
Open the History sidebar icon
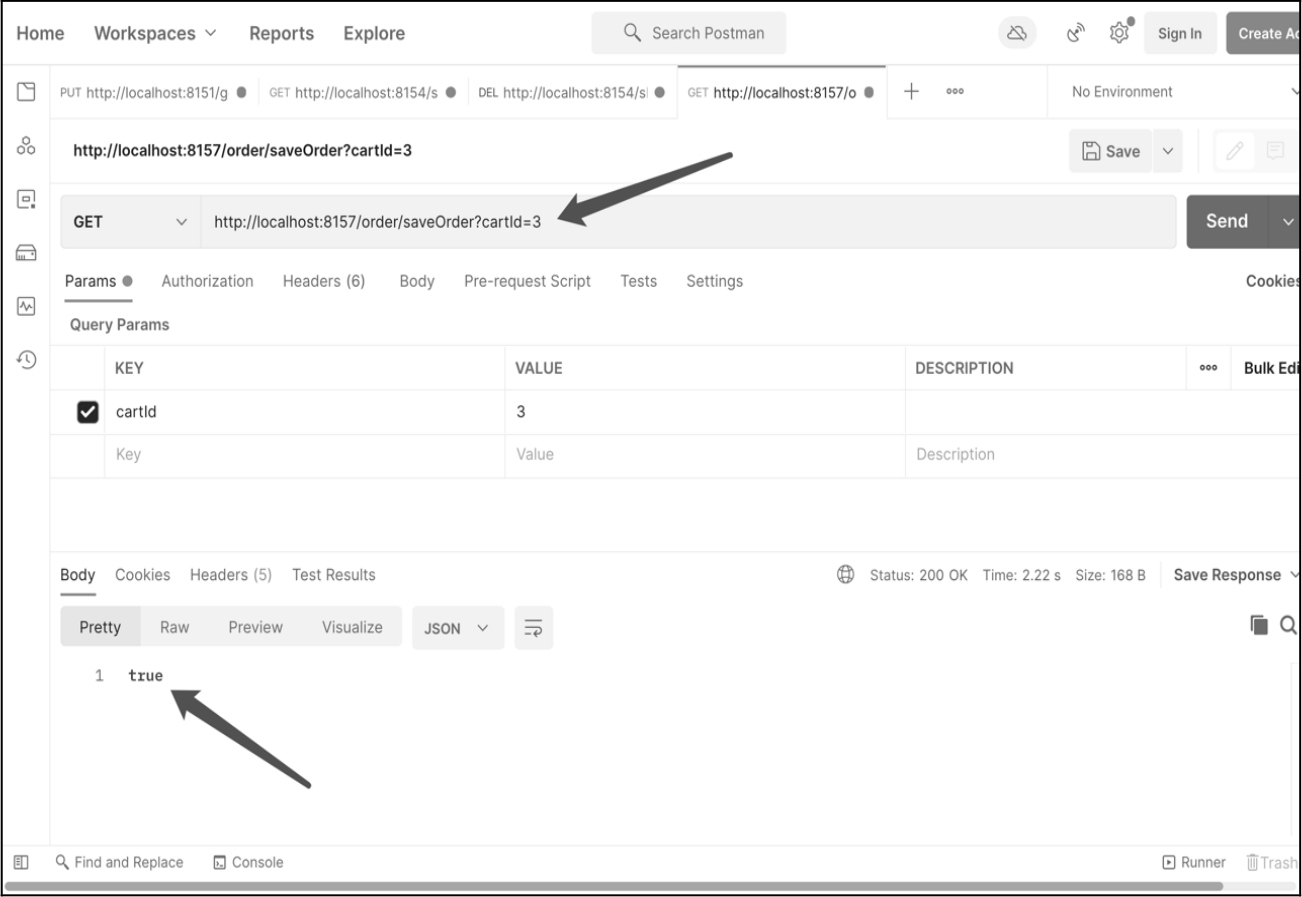24,359
